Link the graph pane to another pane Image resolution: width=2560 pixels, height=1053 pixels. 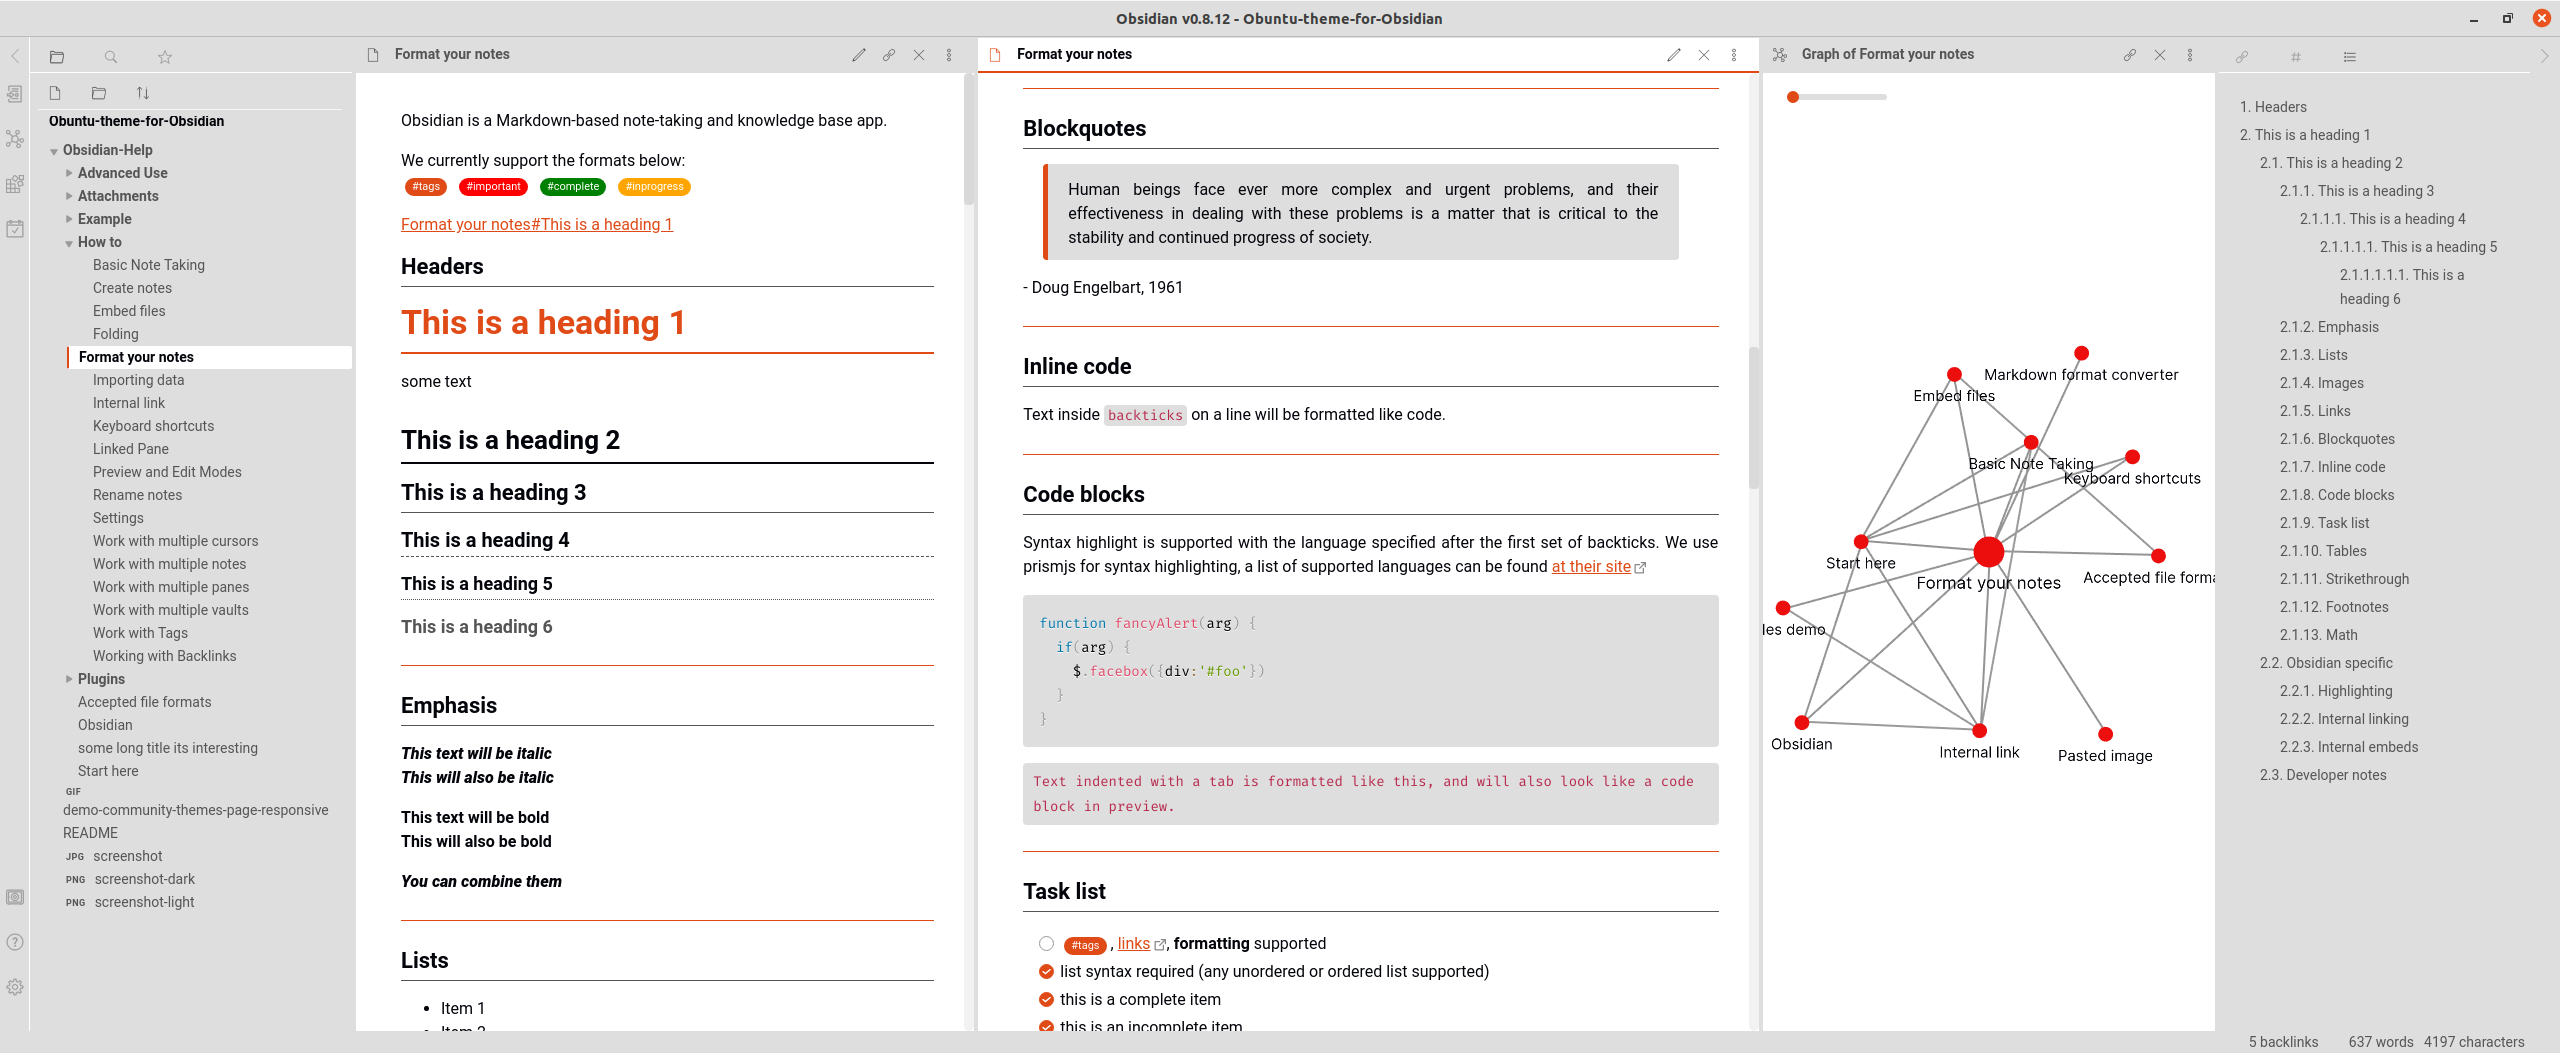(x=2130, y=55)
